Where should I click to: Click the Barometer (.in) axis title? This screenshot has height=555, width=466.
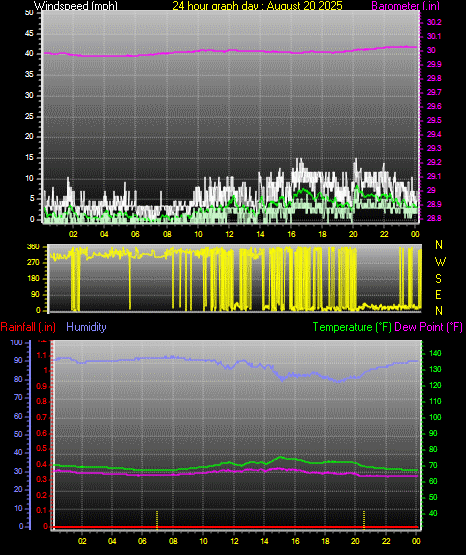pyautogui.click(x=405, y=6)
